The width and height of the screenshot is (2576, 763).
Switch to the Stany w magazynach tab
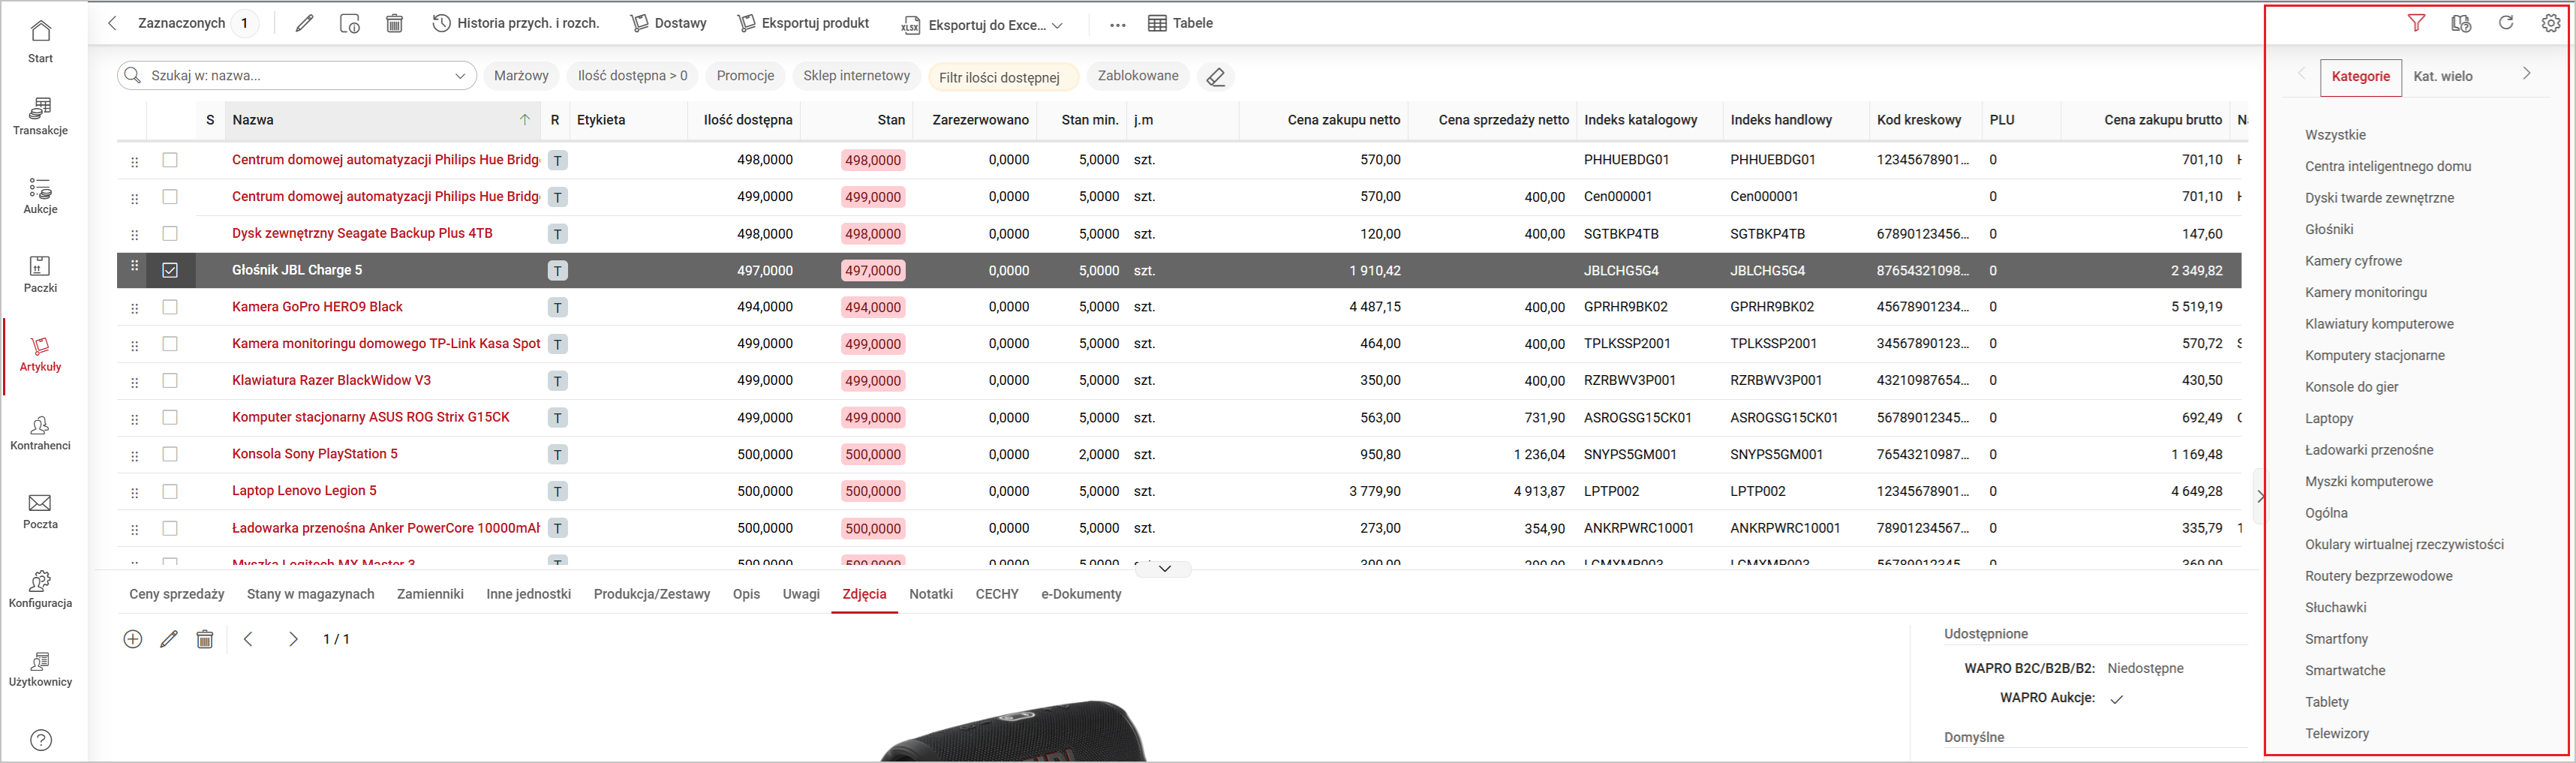click(x=310, y=594)
